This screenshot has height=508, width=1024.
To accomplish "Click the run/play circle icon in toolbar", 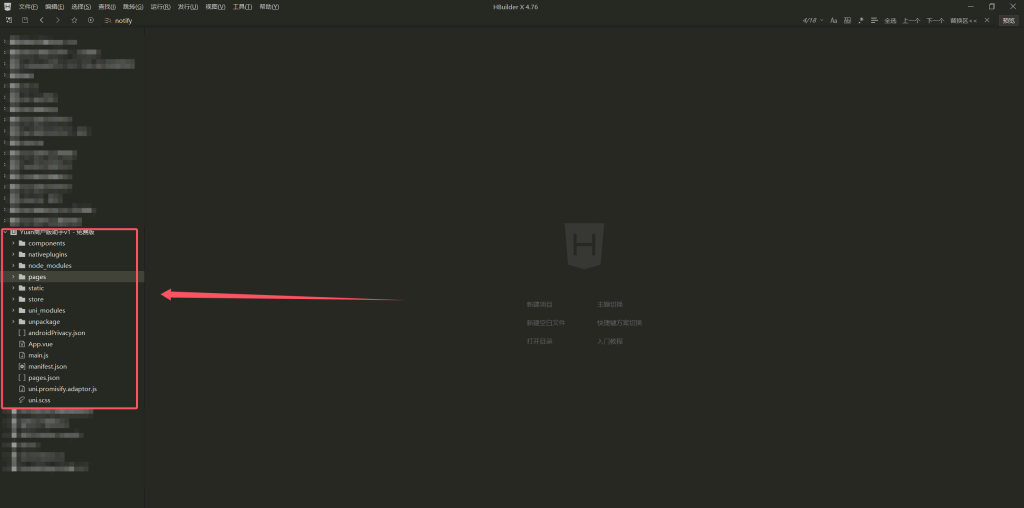I will tap(91, 20).
